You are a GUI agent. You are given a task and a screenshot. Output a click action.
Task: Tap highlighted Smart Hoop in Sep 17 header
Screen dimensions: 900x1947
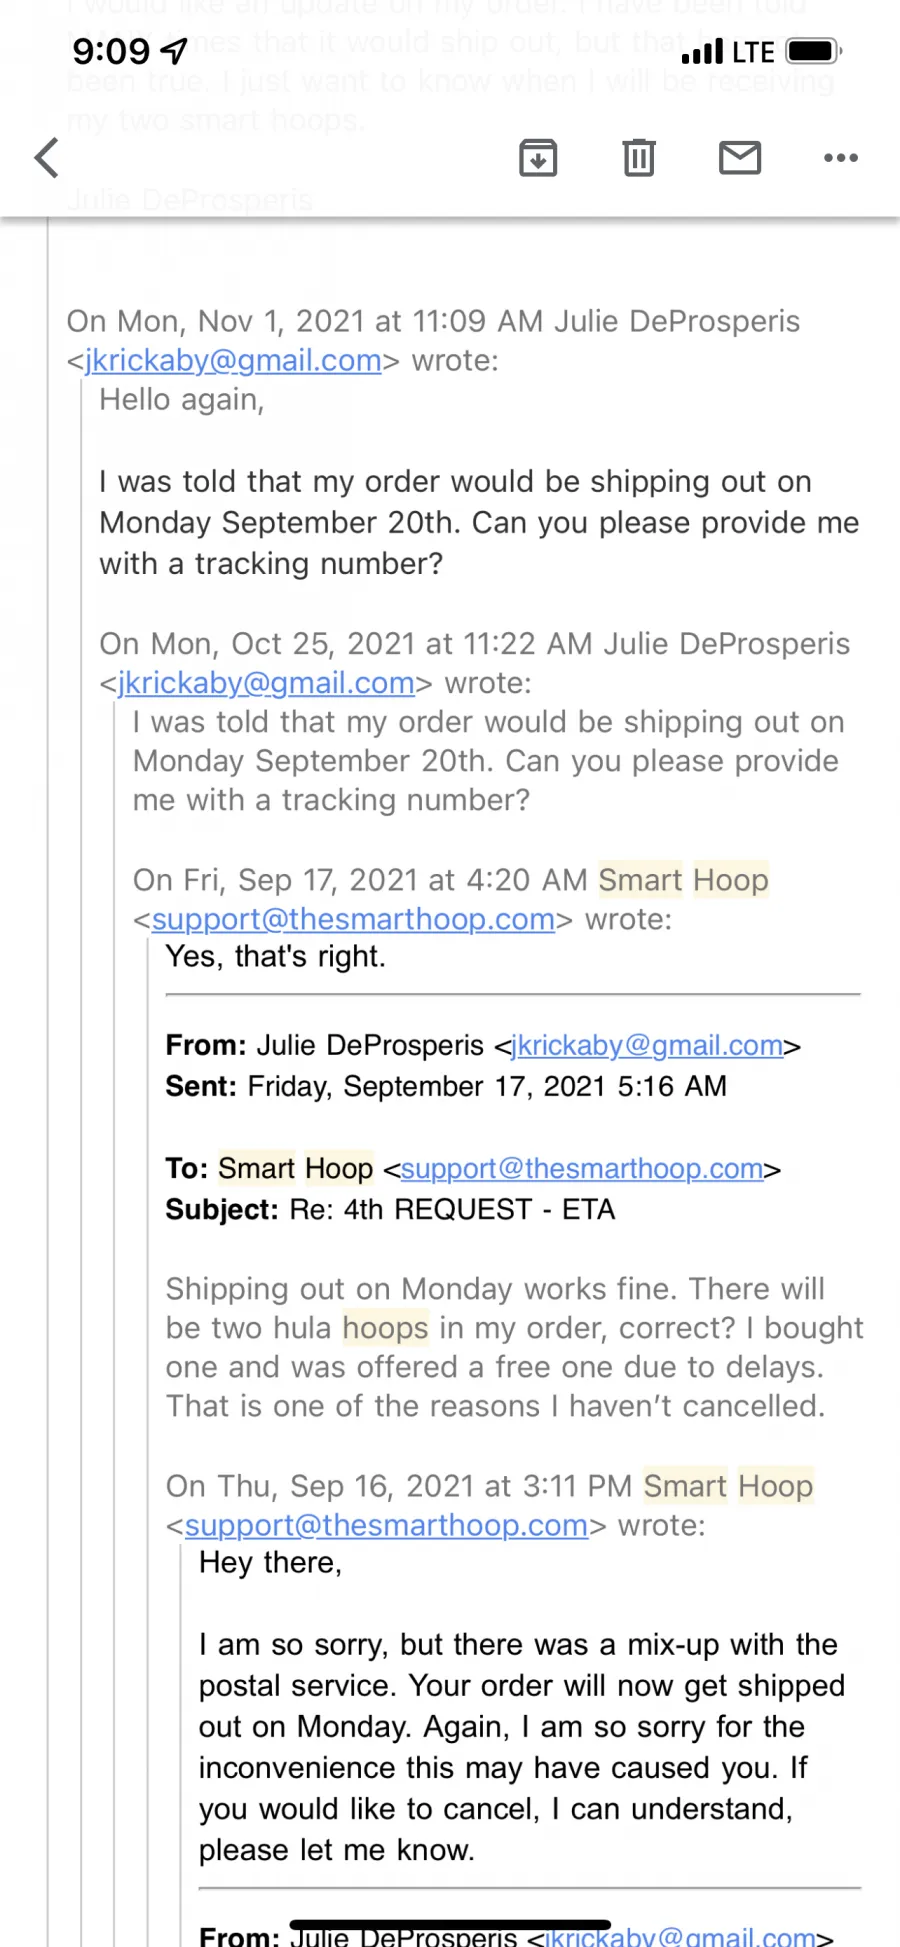(x=684, y=880)
